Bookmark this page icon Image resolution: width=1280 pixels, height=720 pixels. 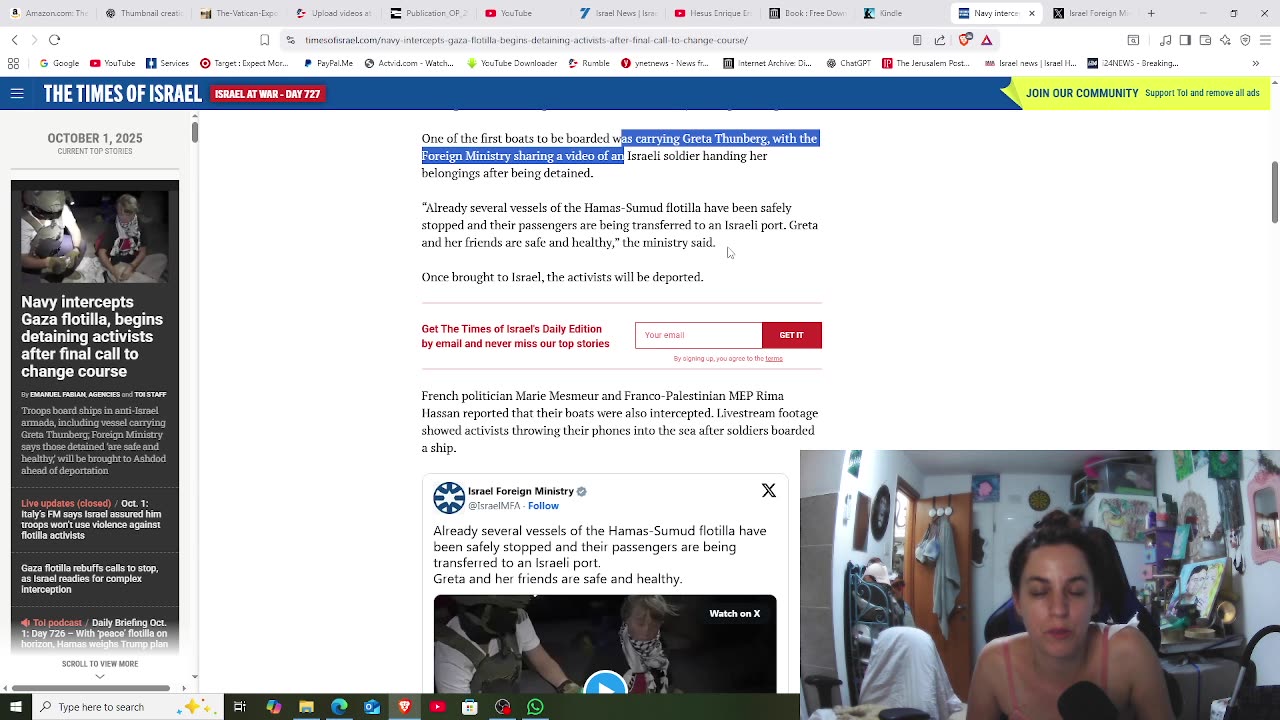(x=264, y=40)
